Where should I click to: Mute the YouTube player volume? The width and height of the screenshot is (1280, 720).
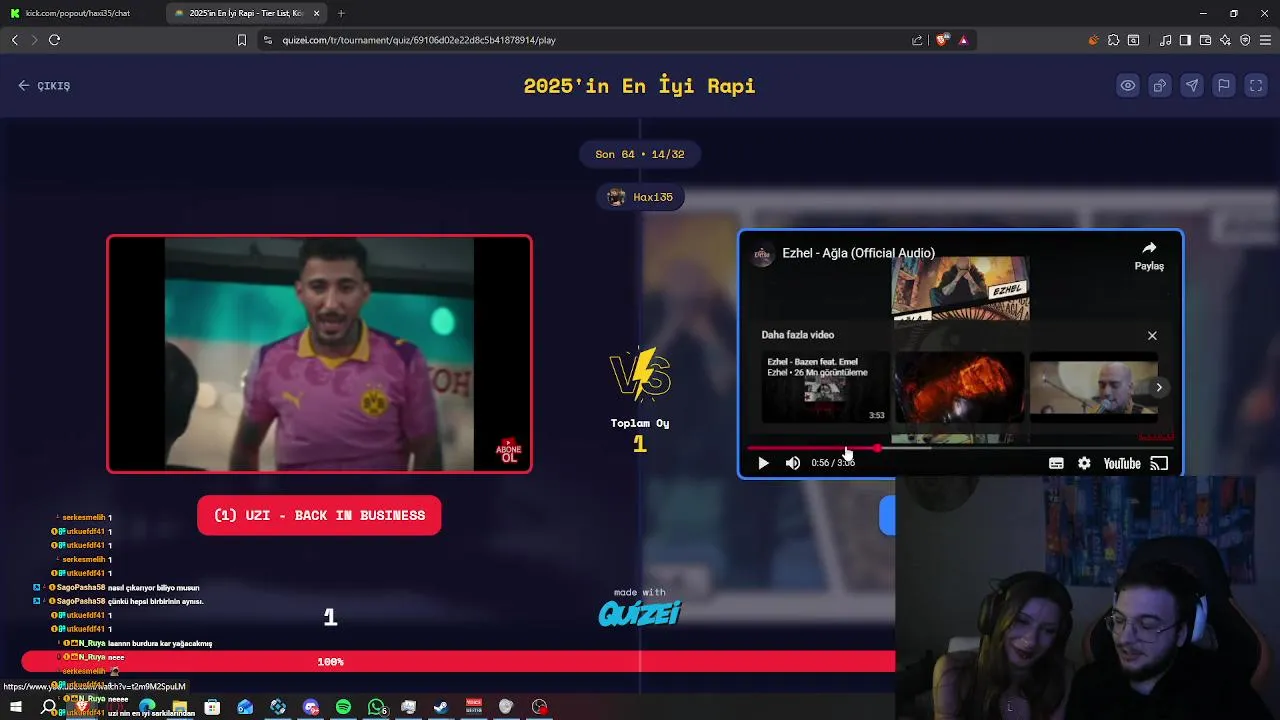(x=793, y=463)
